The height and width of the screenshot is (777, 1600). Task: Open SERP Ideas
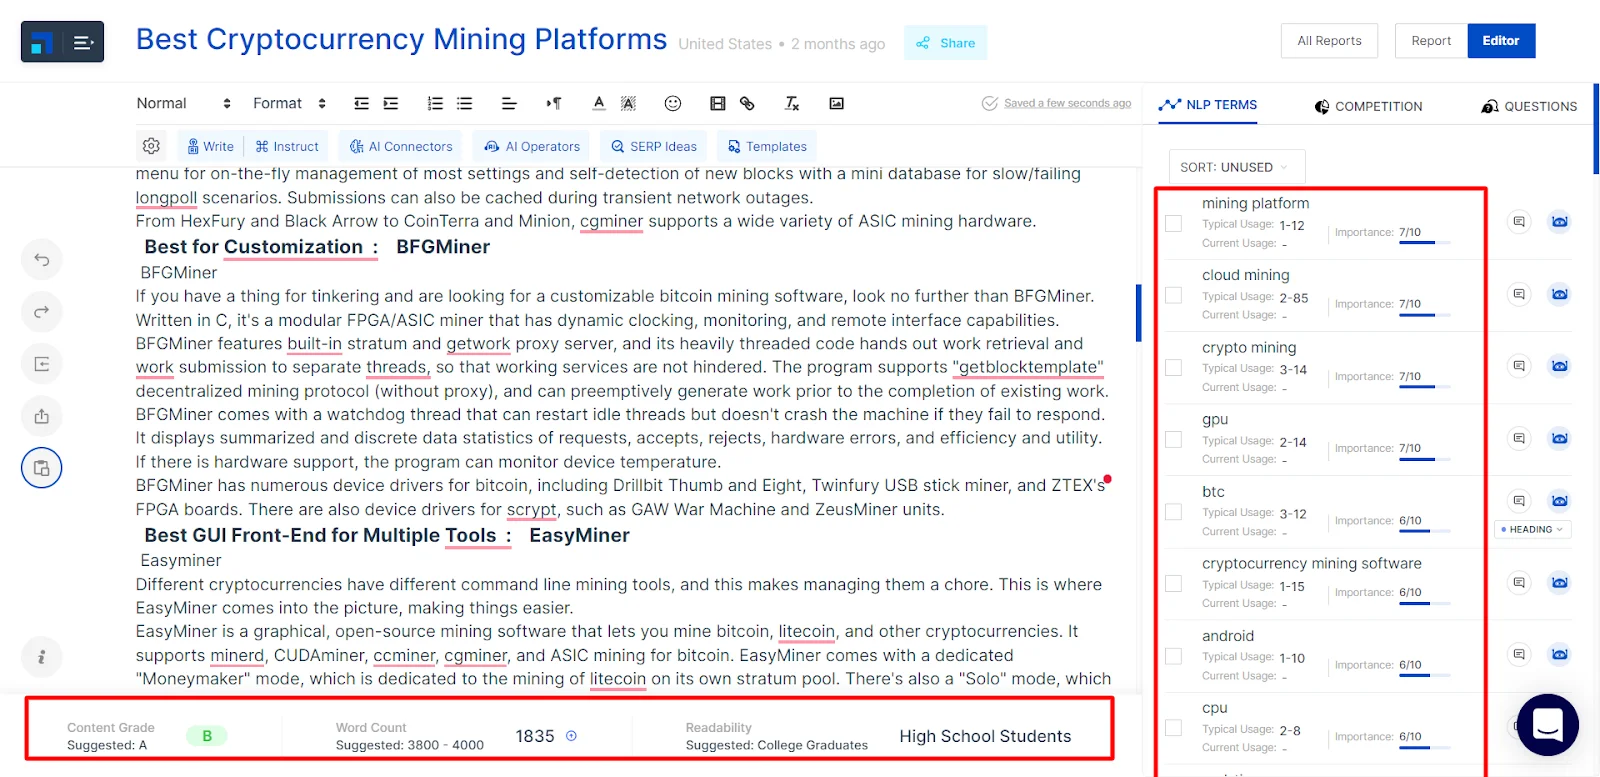pos(654,146)
